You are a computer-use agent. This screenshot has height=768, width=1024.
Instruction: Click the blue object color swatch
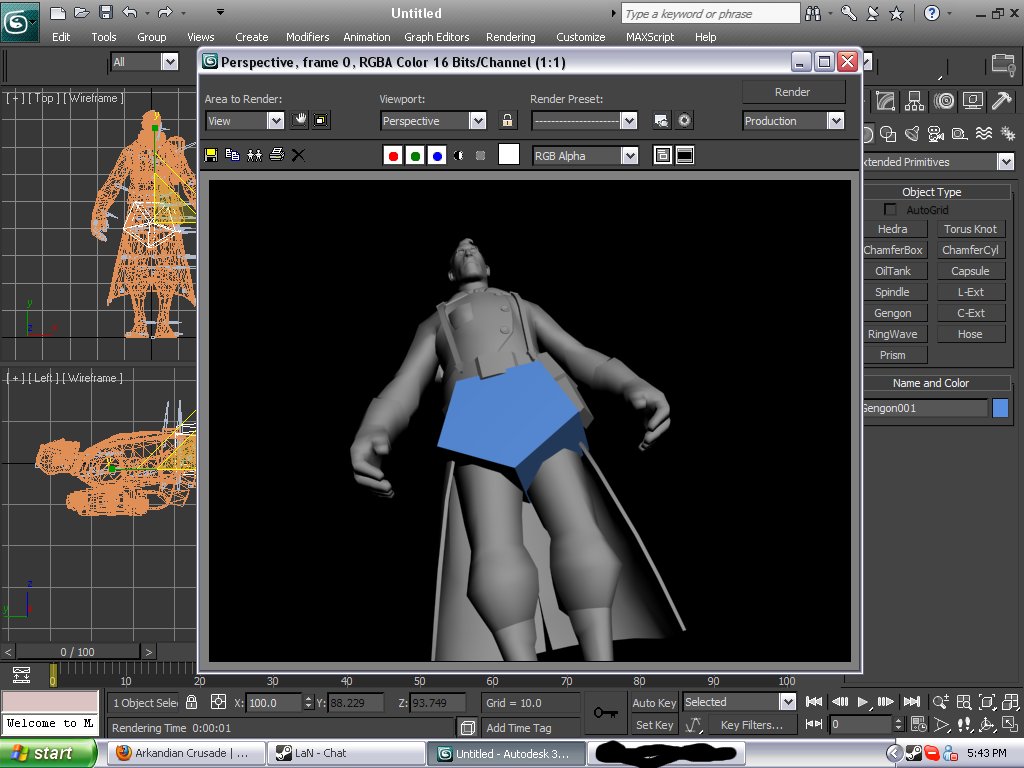click(1000, 408)
